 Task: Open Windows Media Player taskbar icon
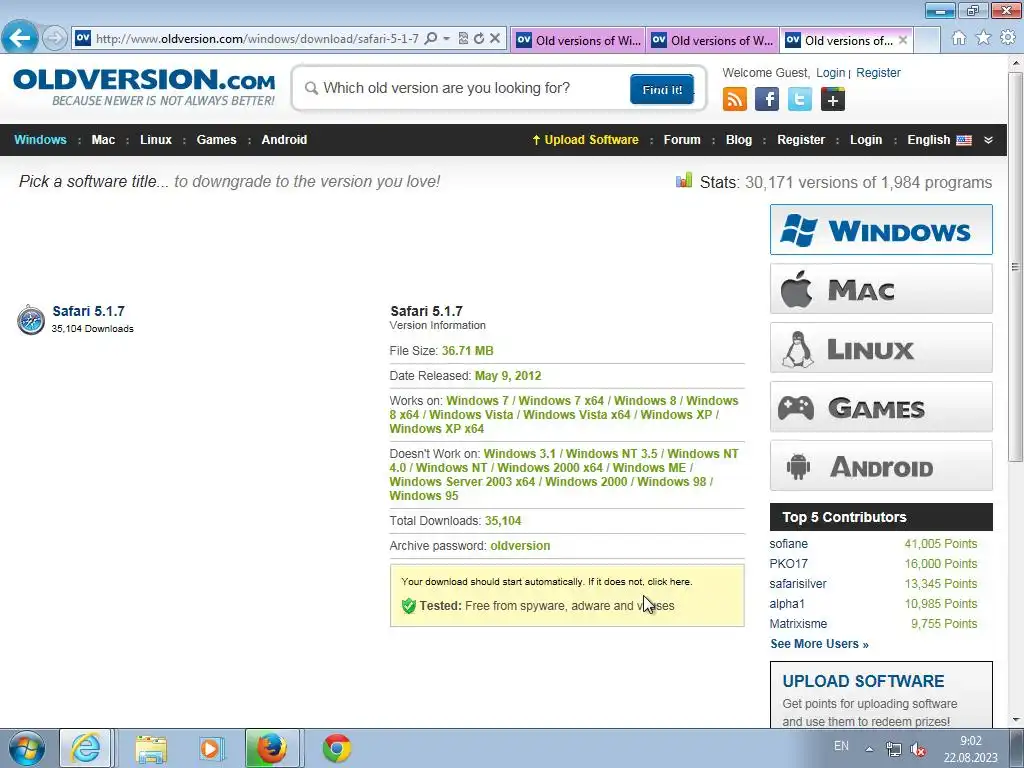point(211,748)
